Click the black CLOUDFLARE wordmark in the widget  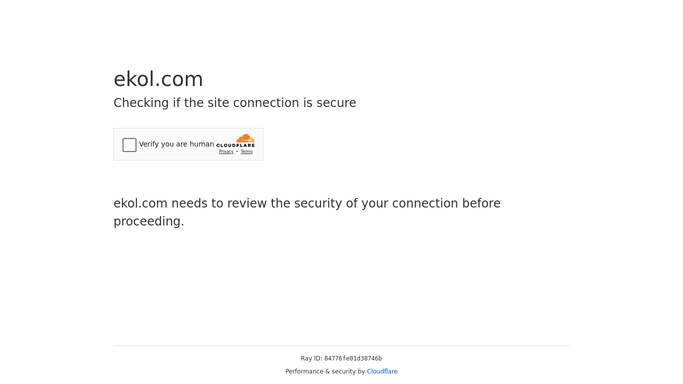pos(236,145)
